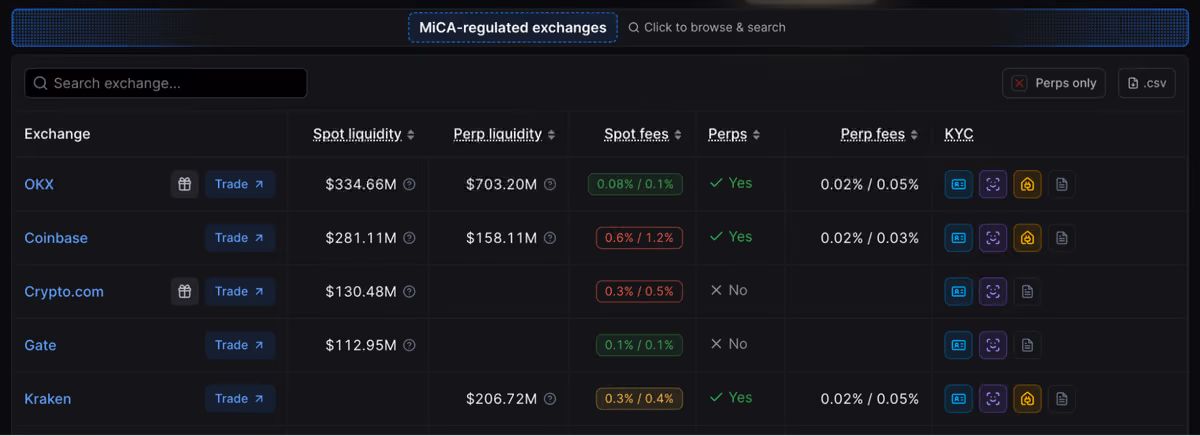The image size is (1200, 436).
Task: Click Coinbase purple face scan KYC icon
Action: point(993,238)
